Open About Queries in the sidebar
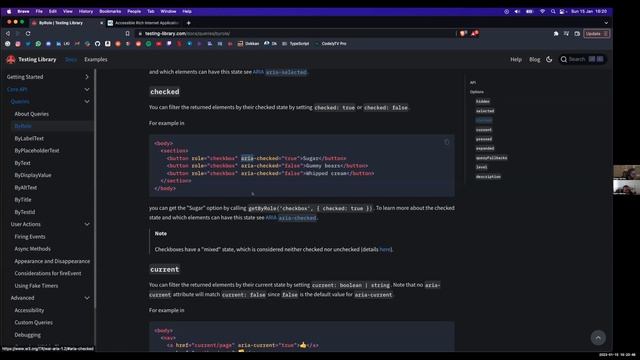The height and width of the screenshot is (360, 640). point(31,114)
